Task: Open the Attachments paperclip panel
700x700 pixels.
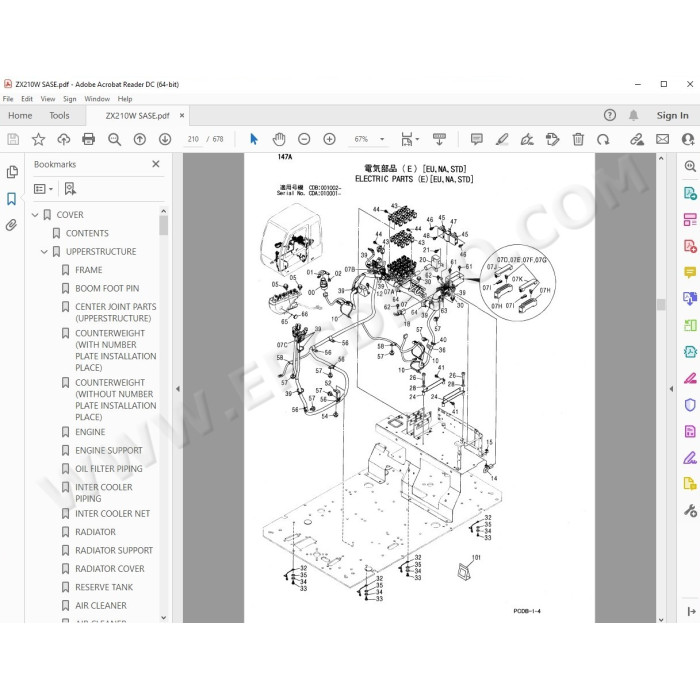Action: (x=12, y=225)
